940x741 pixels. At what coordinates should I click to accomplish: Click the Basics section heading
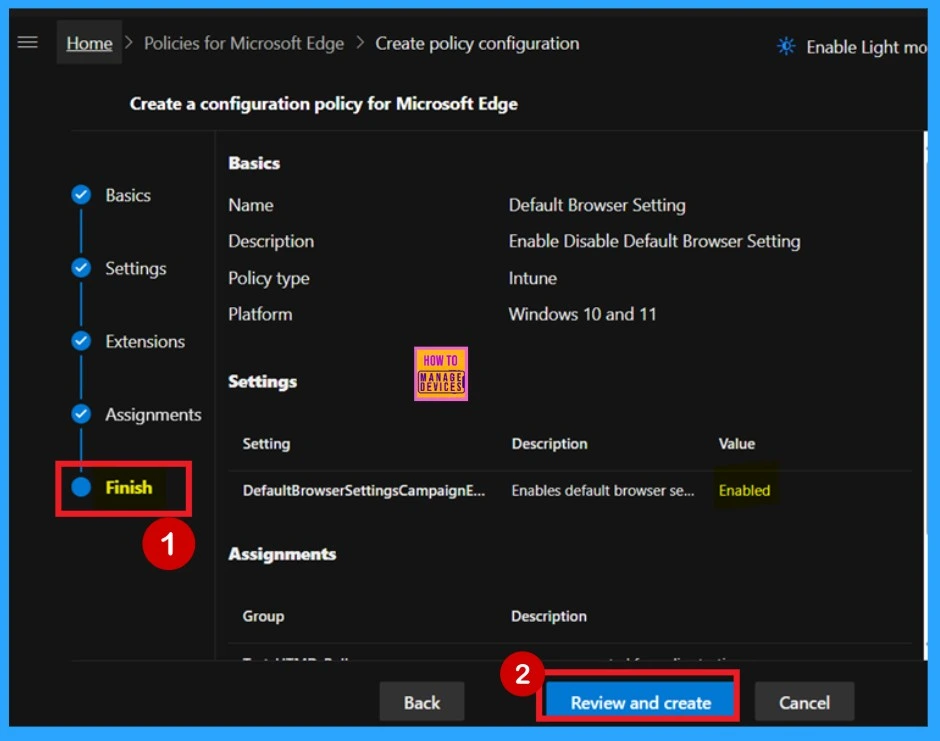(254, 163)
